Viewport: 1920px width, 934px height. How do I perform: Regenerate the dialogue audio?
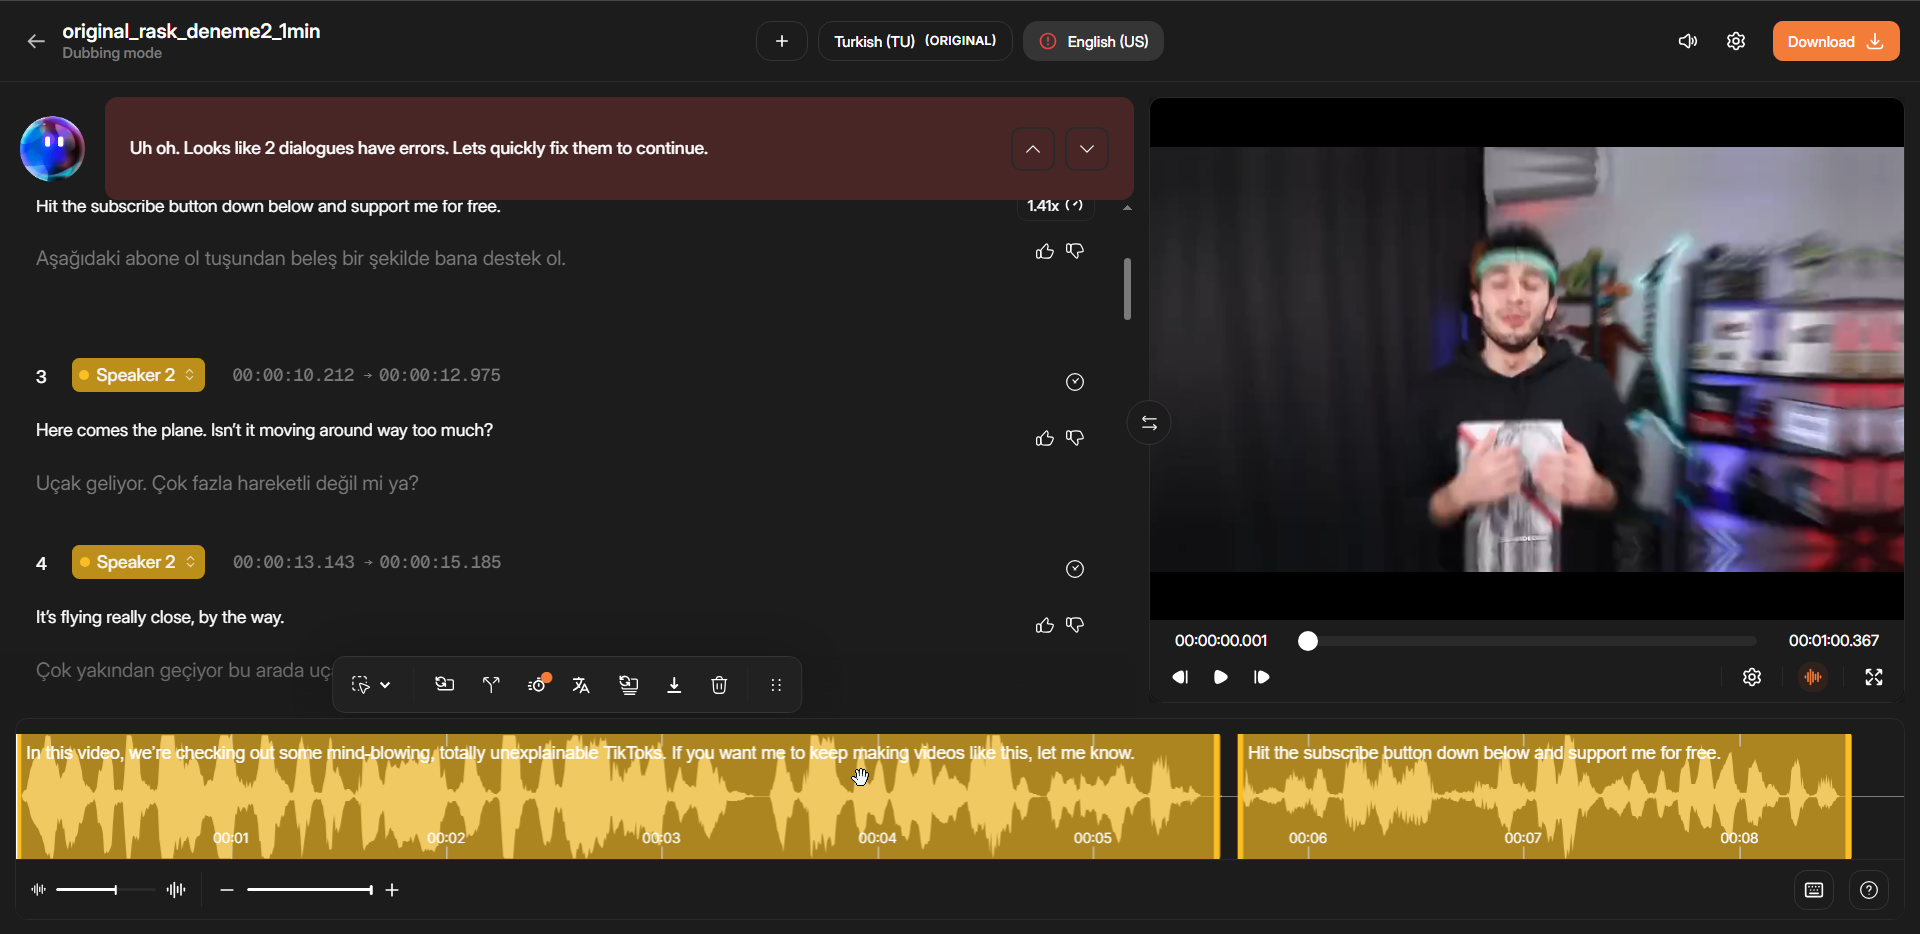pyautogui.click(x=444, y=684)
